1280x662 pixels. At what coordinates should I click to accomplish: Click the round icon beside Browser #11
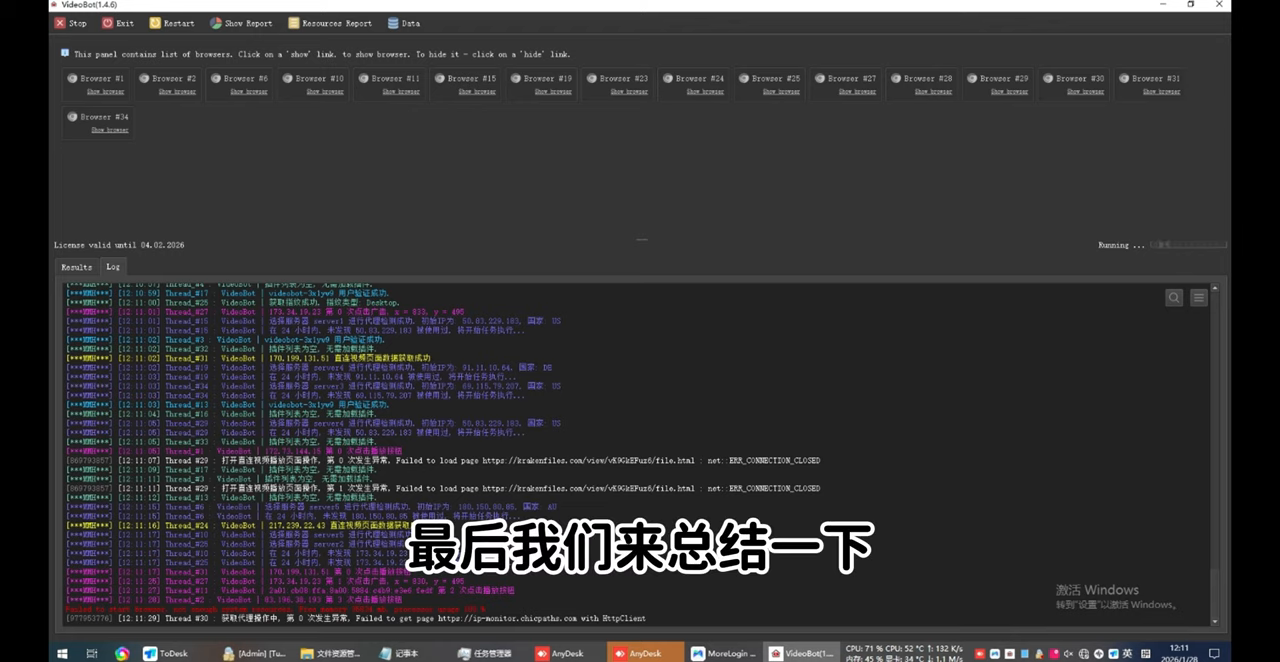[364, 78]
